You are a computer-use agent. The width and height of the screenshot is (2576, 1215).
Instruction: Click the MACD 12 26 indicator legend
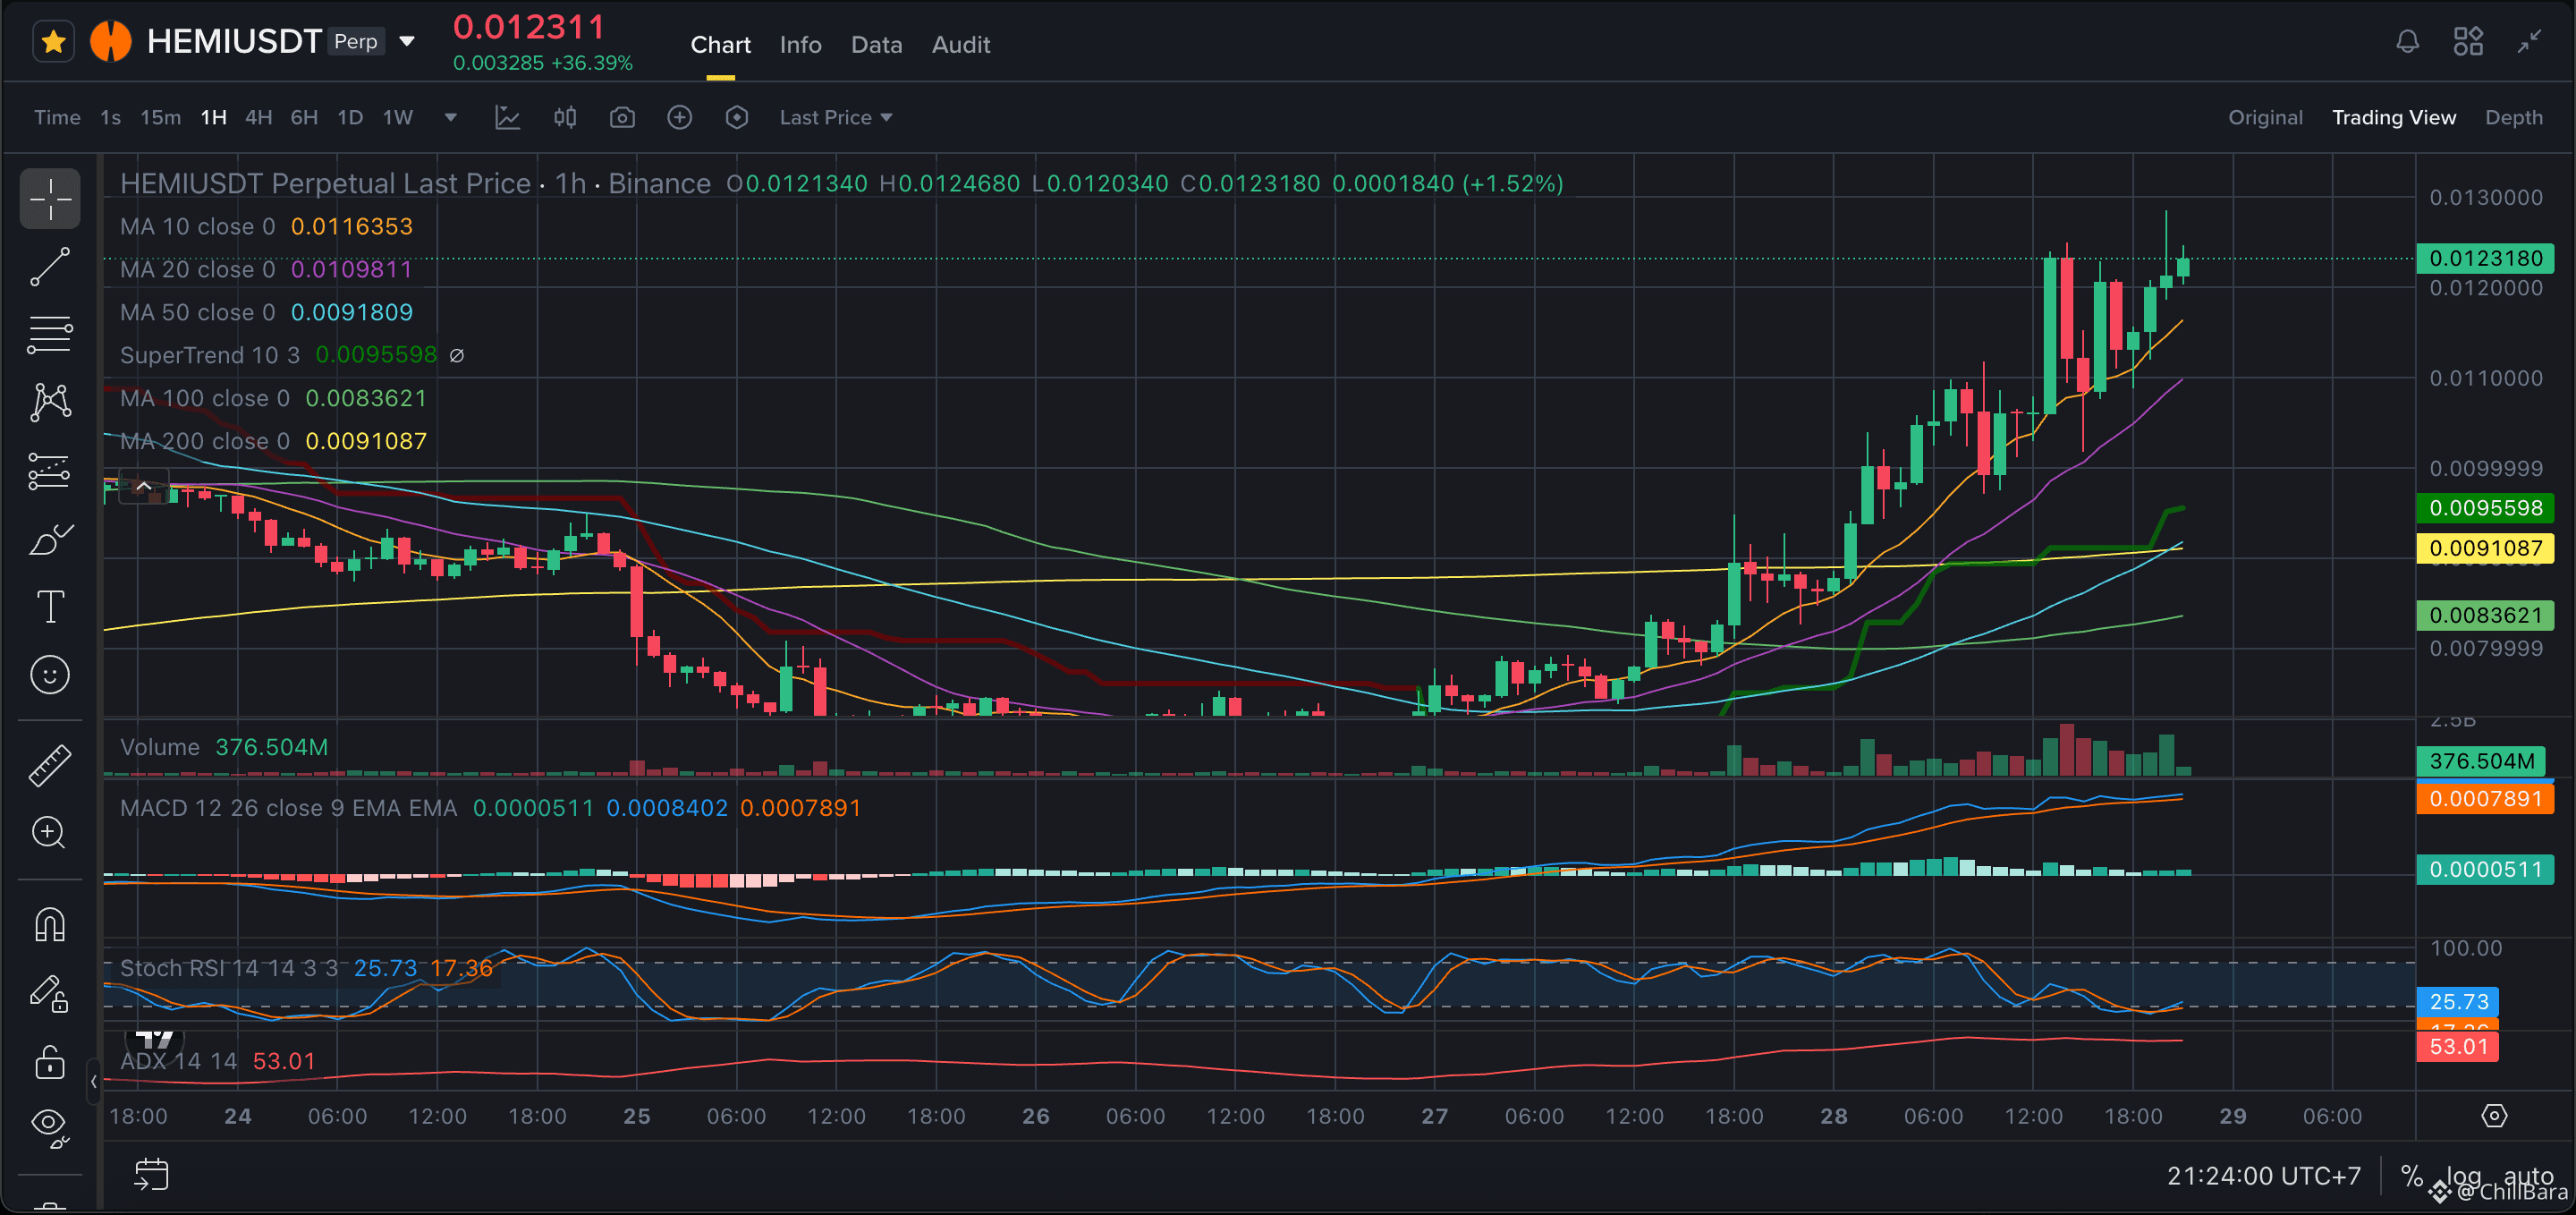490,808
